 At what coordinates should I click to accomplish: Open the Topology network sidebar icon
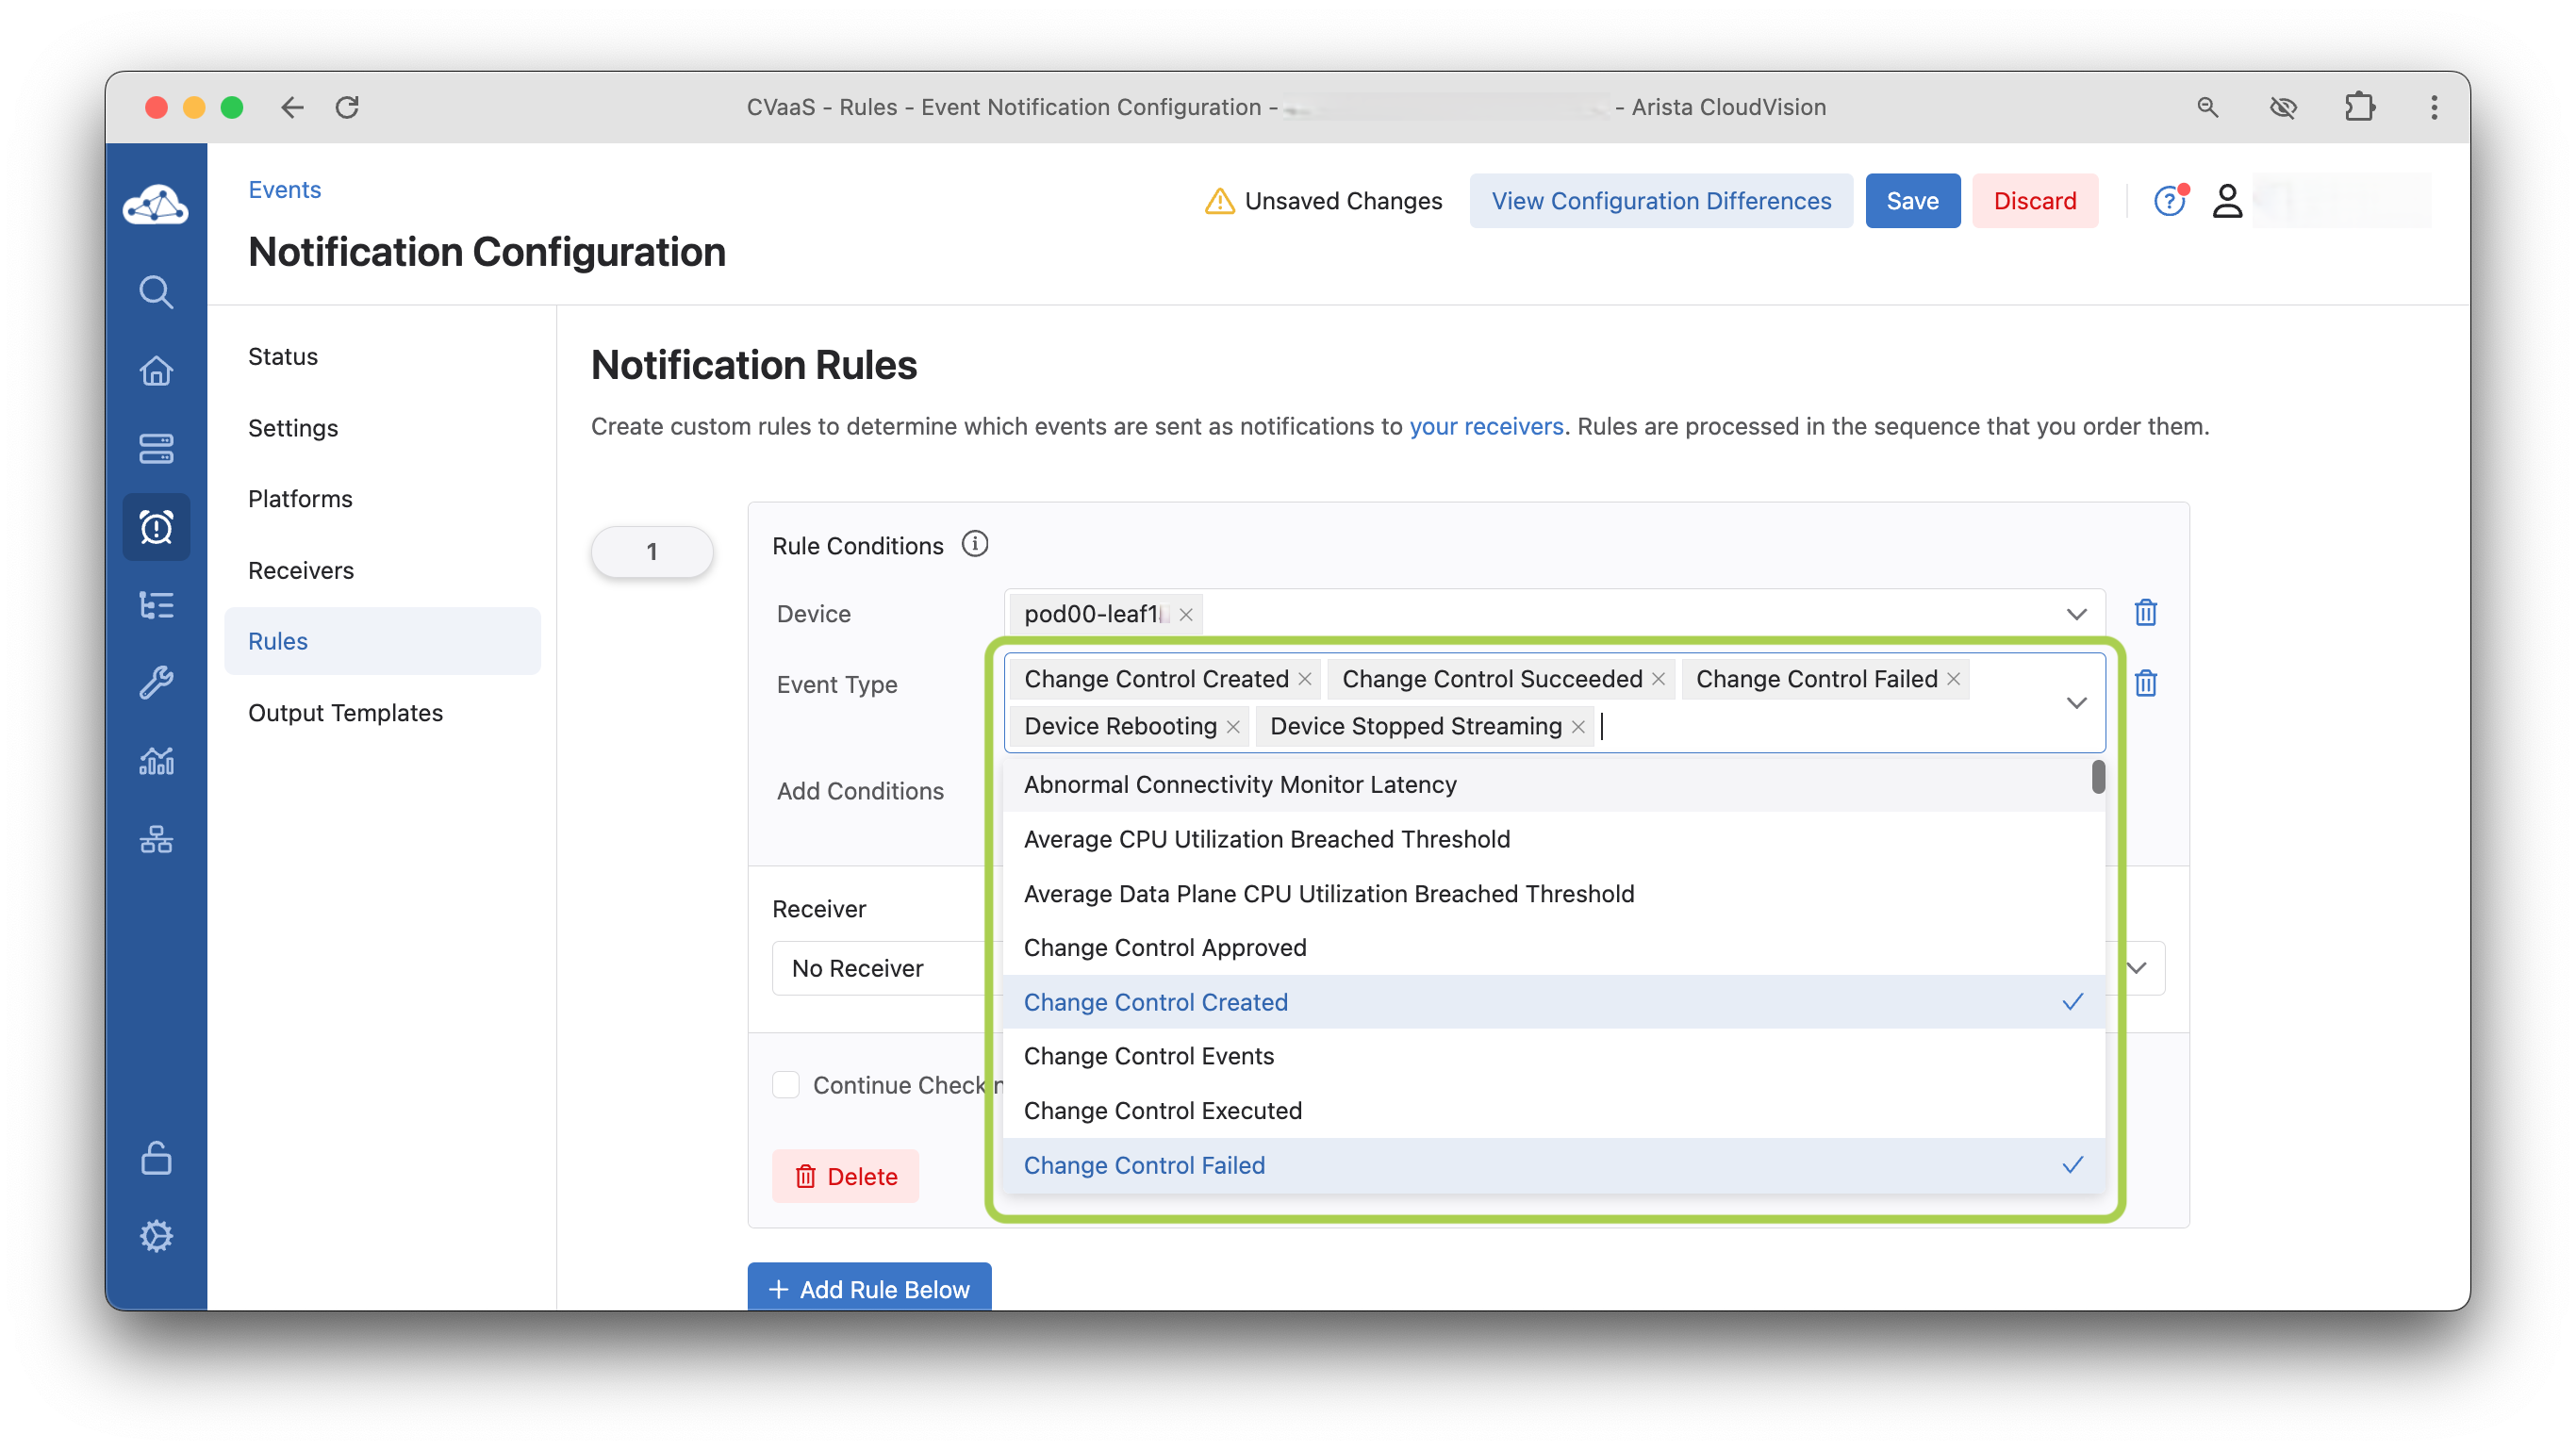click(156, 839)
